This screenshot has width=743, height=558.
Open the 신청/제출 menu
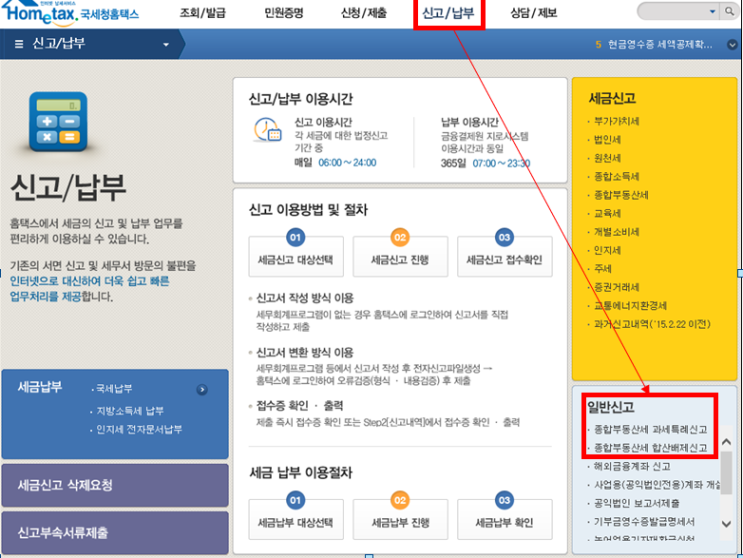[364, 13]
